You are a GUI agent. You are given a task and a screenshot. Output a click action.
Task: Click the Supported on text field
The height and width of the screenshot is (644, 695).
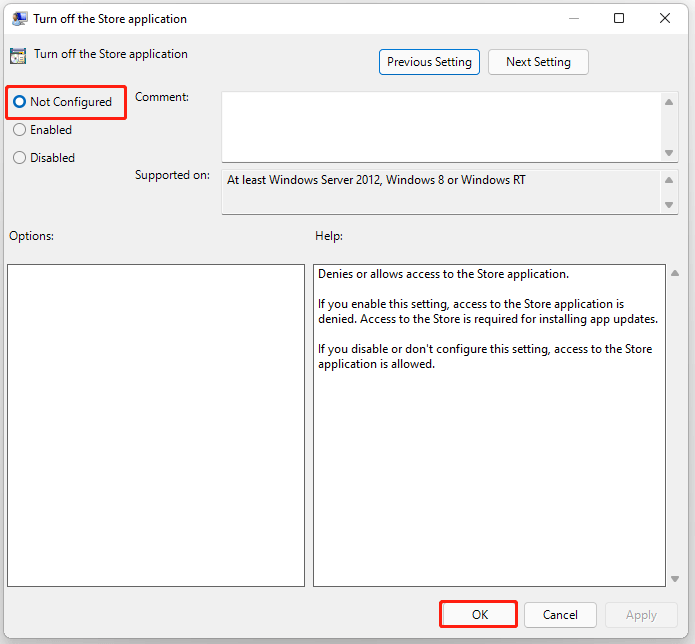click(441, 192)
